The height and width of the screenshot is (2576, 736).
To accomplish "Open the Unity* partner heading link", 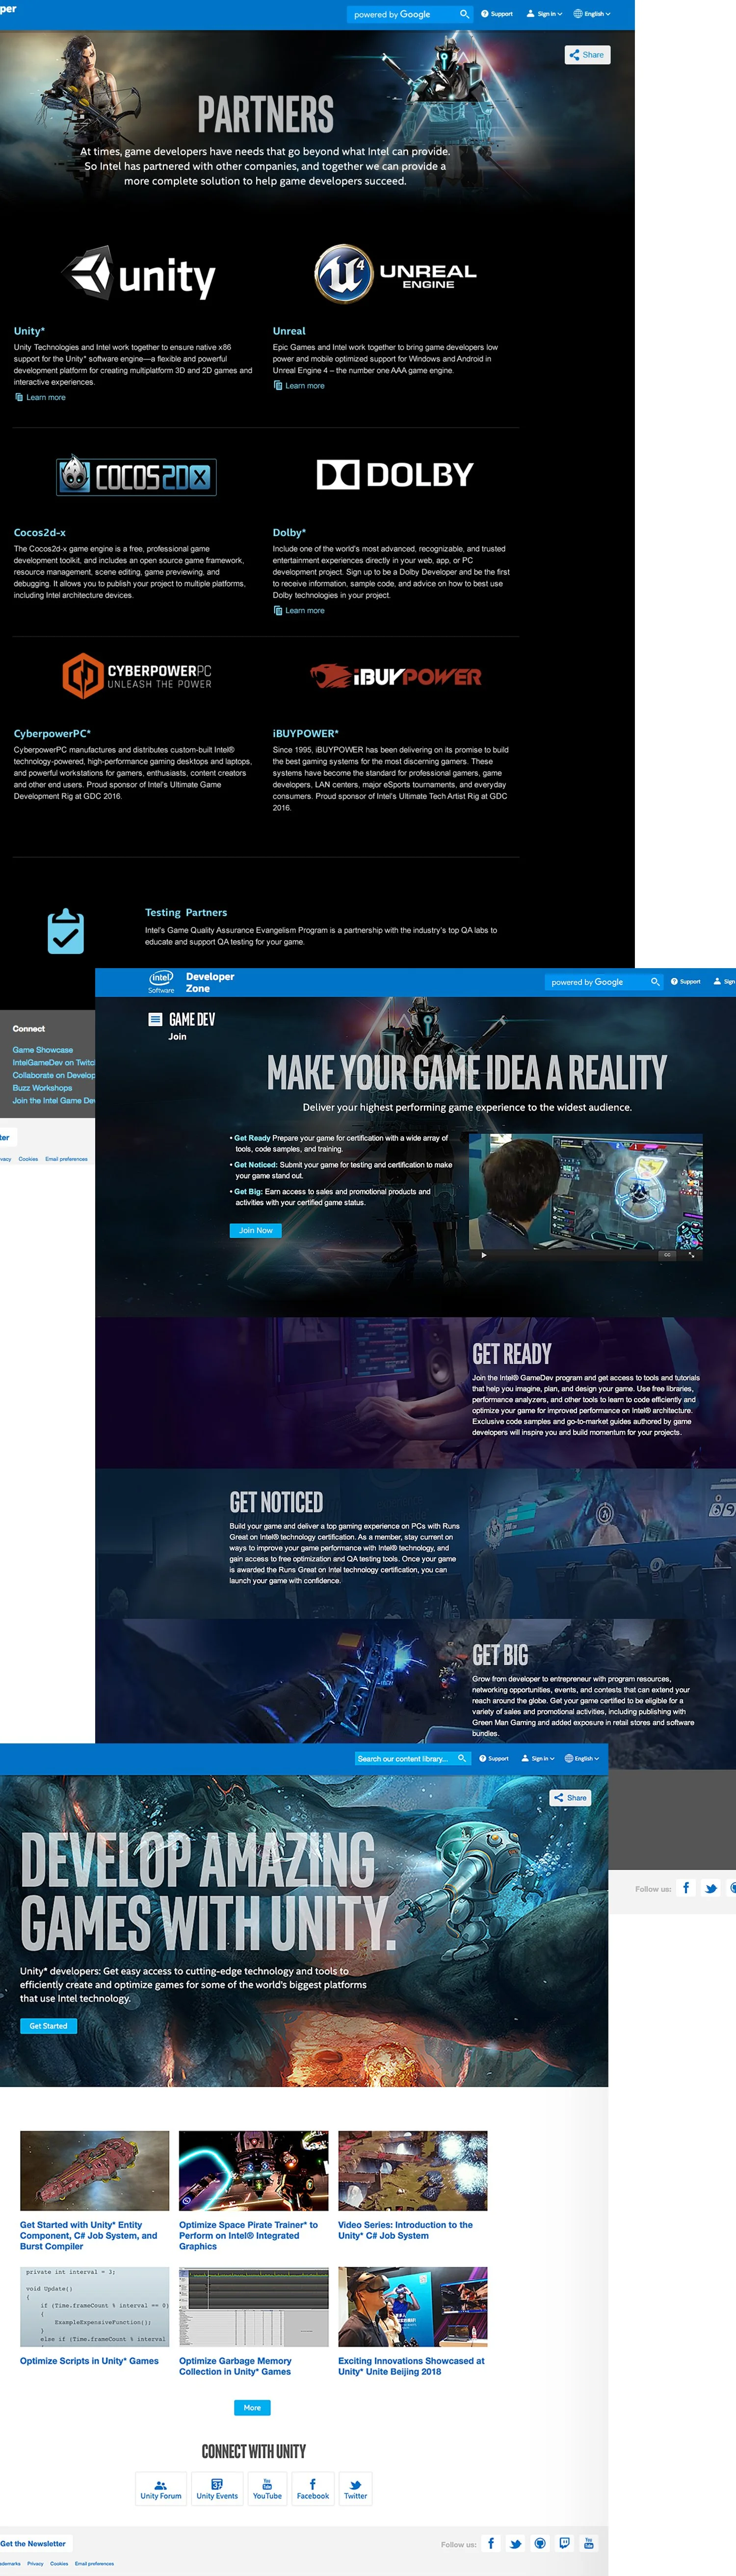I will (x=29, y=331).
